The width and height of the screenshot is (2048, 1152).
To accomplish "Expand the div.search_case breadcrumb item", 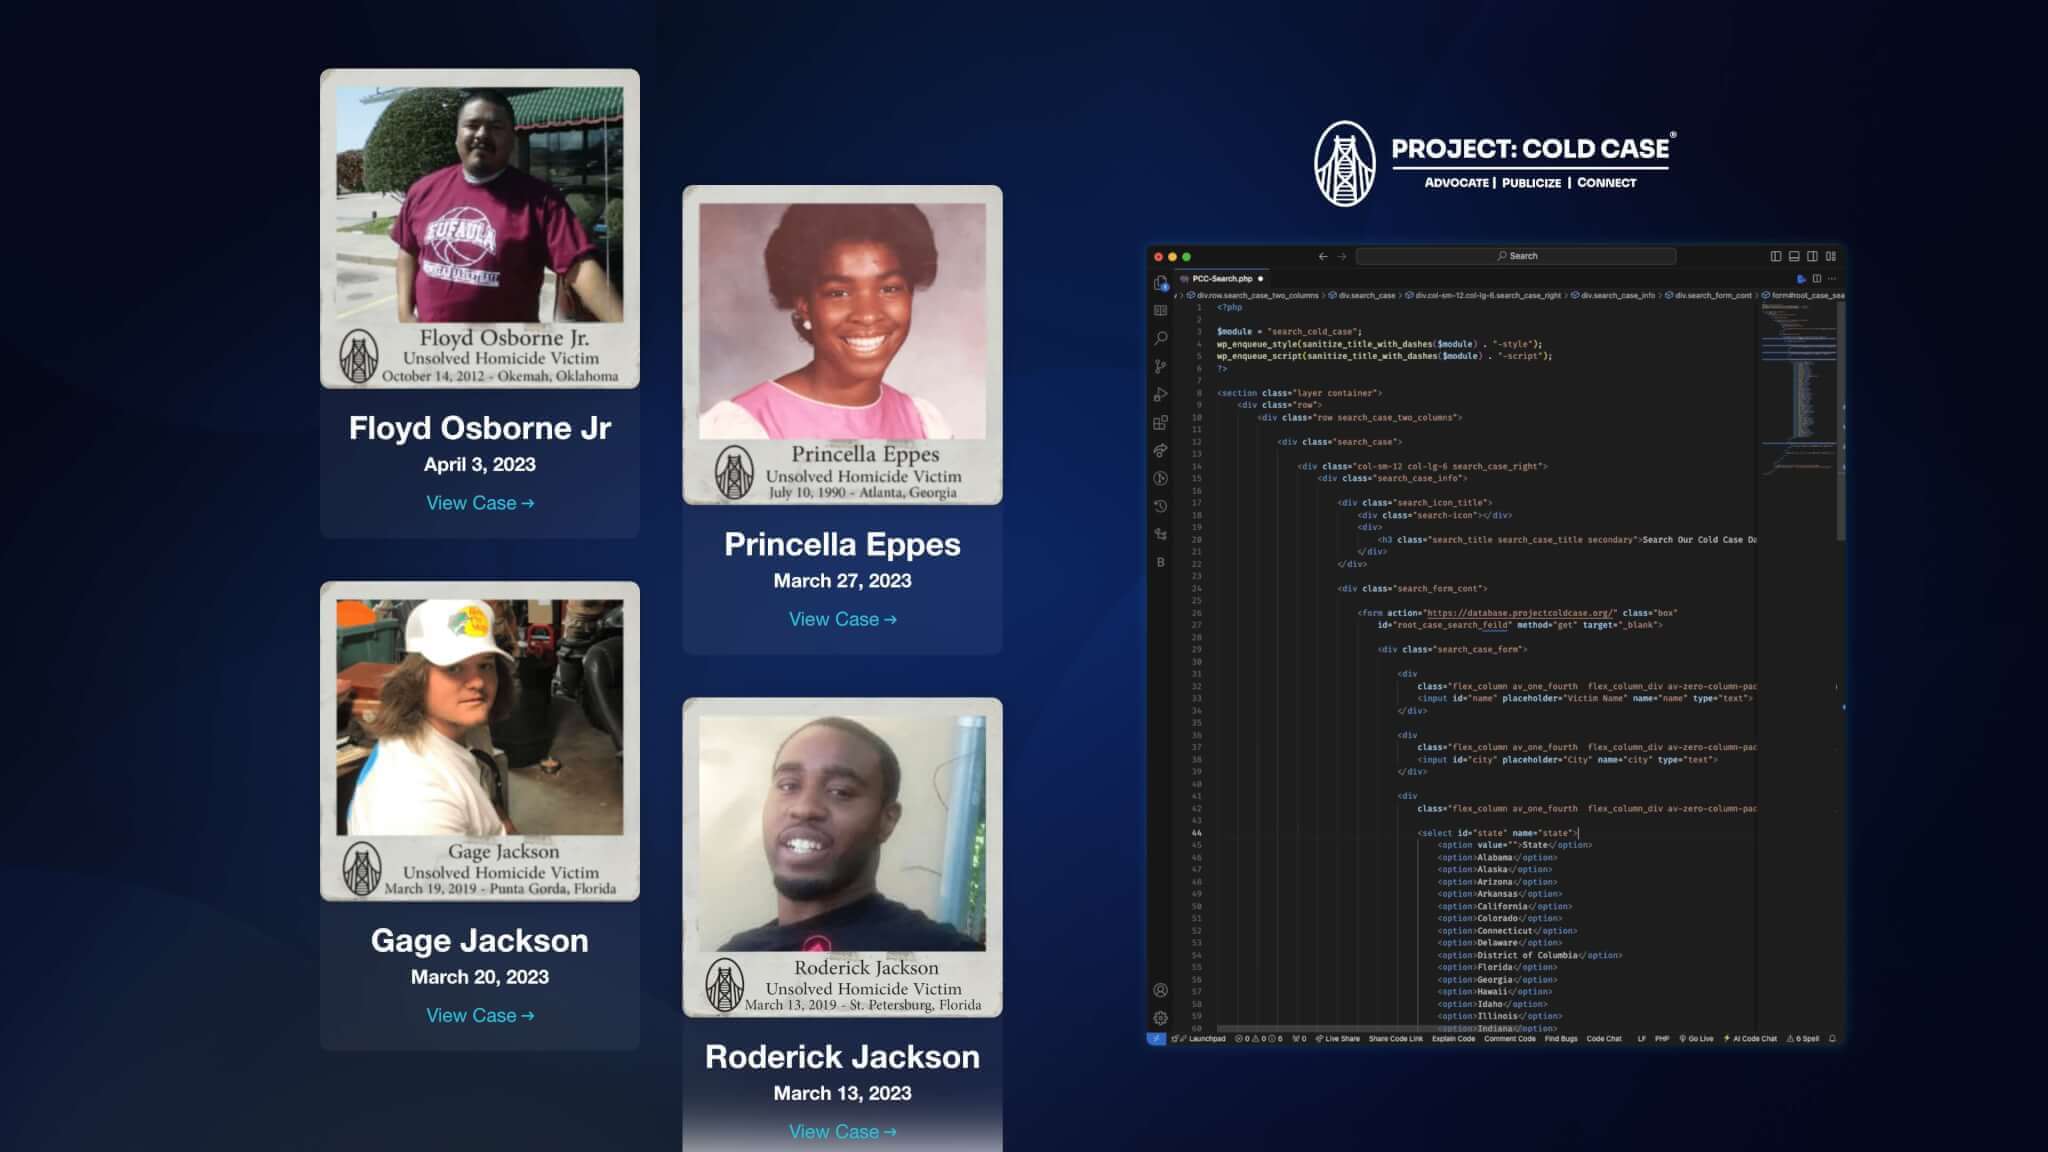I will [x=1366, y=296].
